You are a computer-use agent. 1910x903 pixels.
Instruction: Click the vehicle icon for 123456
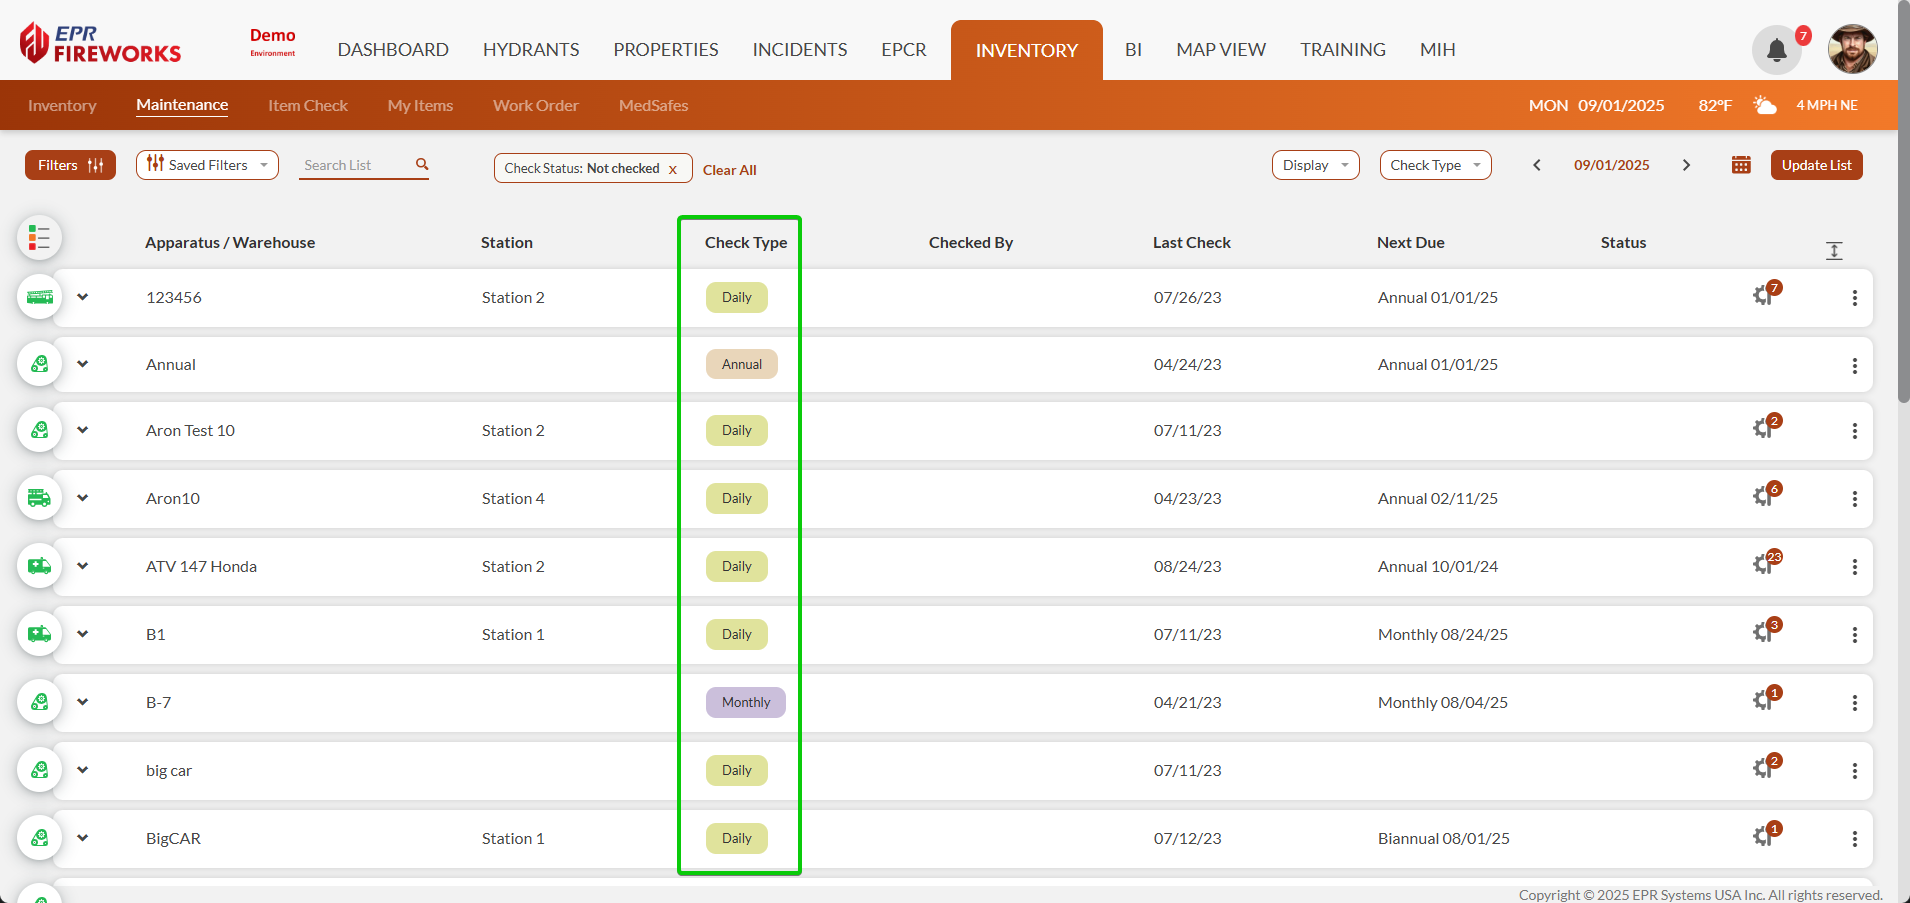click(x=40, y=297)
